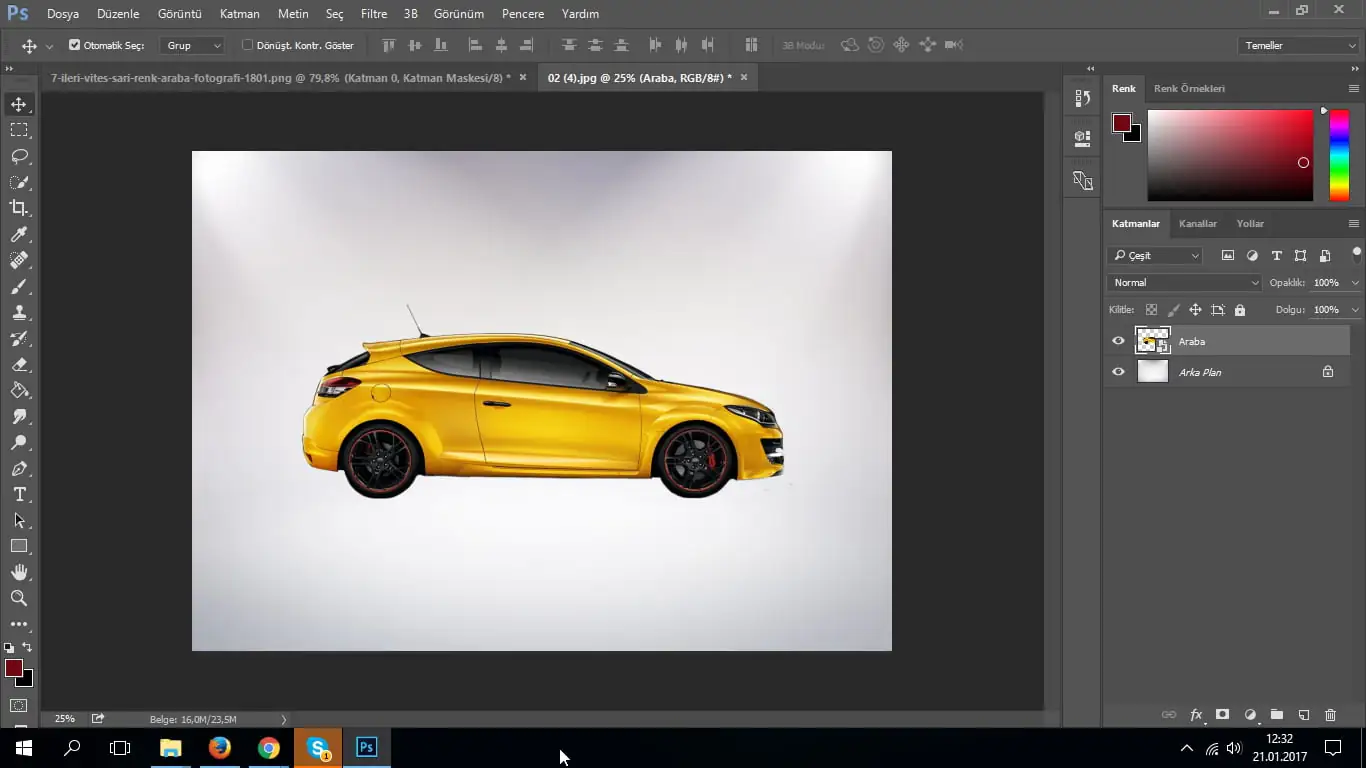Click the delete layer trash icon

[1330, 715]
